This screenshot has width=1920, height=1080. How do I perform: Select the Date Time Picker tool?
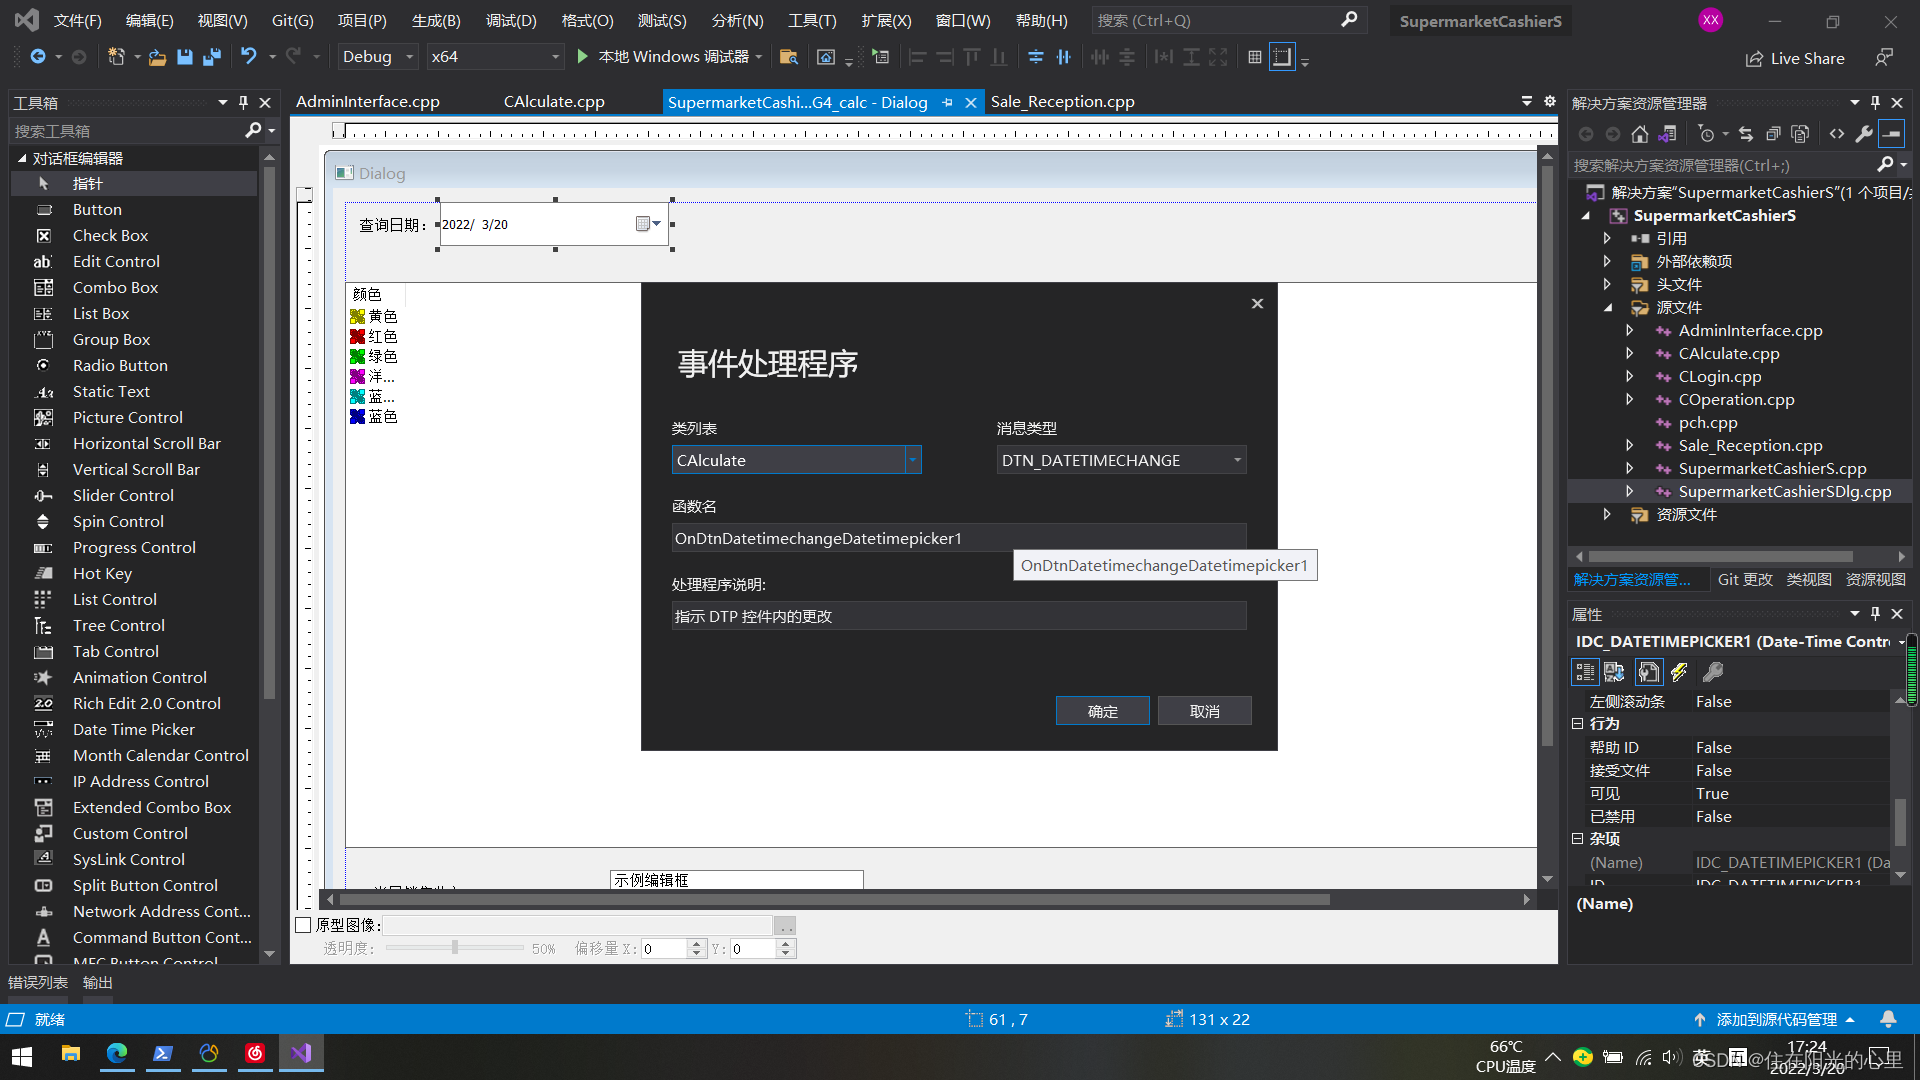133,729
